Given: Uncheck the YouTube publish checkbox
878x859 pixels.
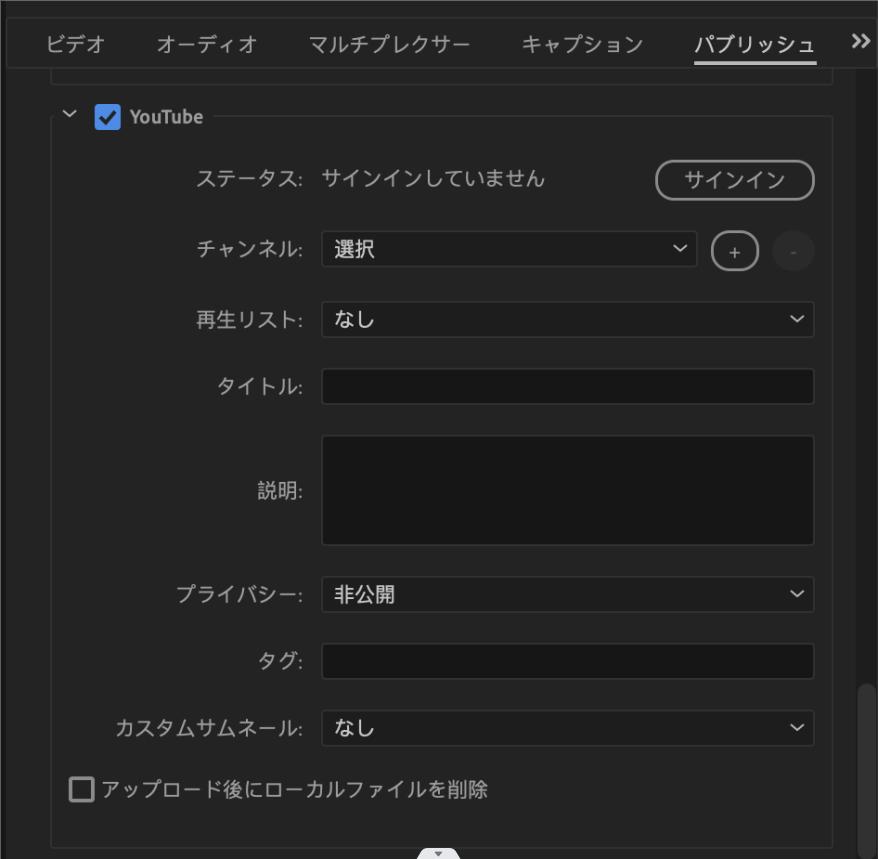Looking at the screenshot, I should 107,117.
